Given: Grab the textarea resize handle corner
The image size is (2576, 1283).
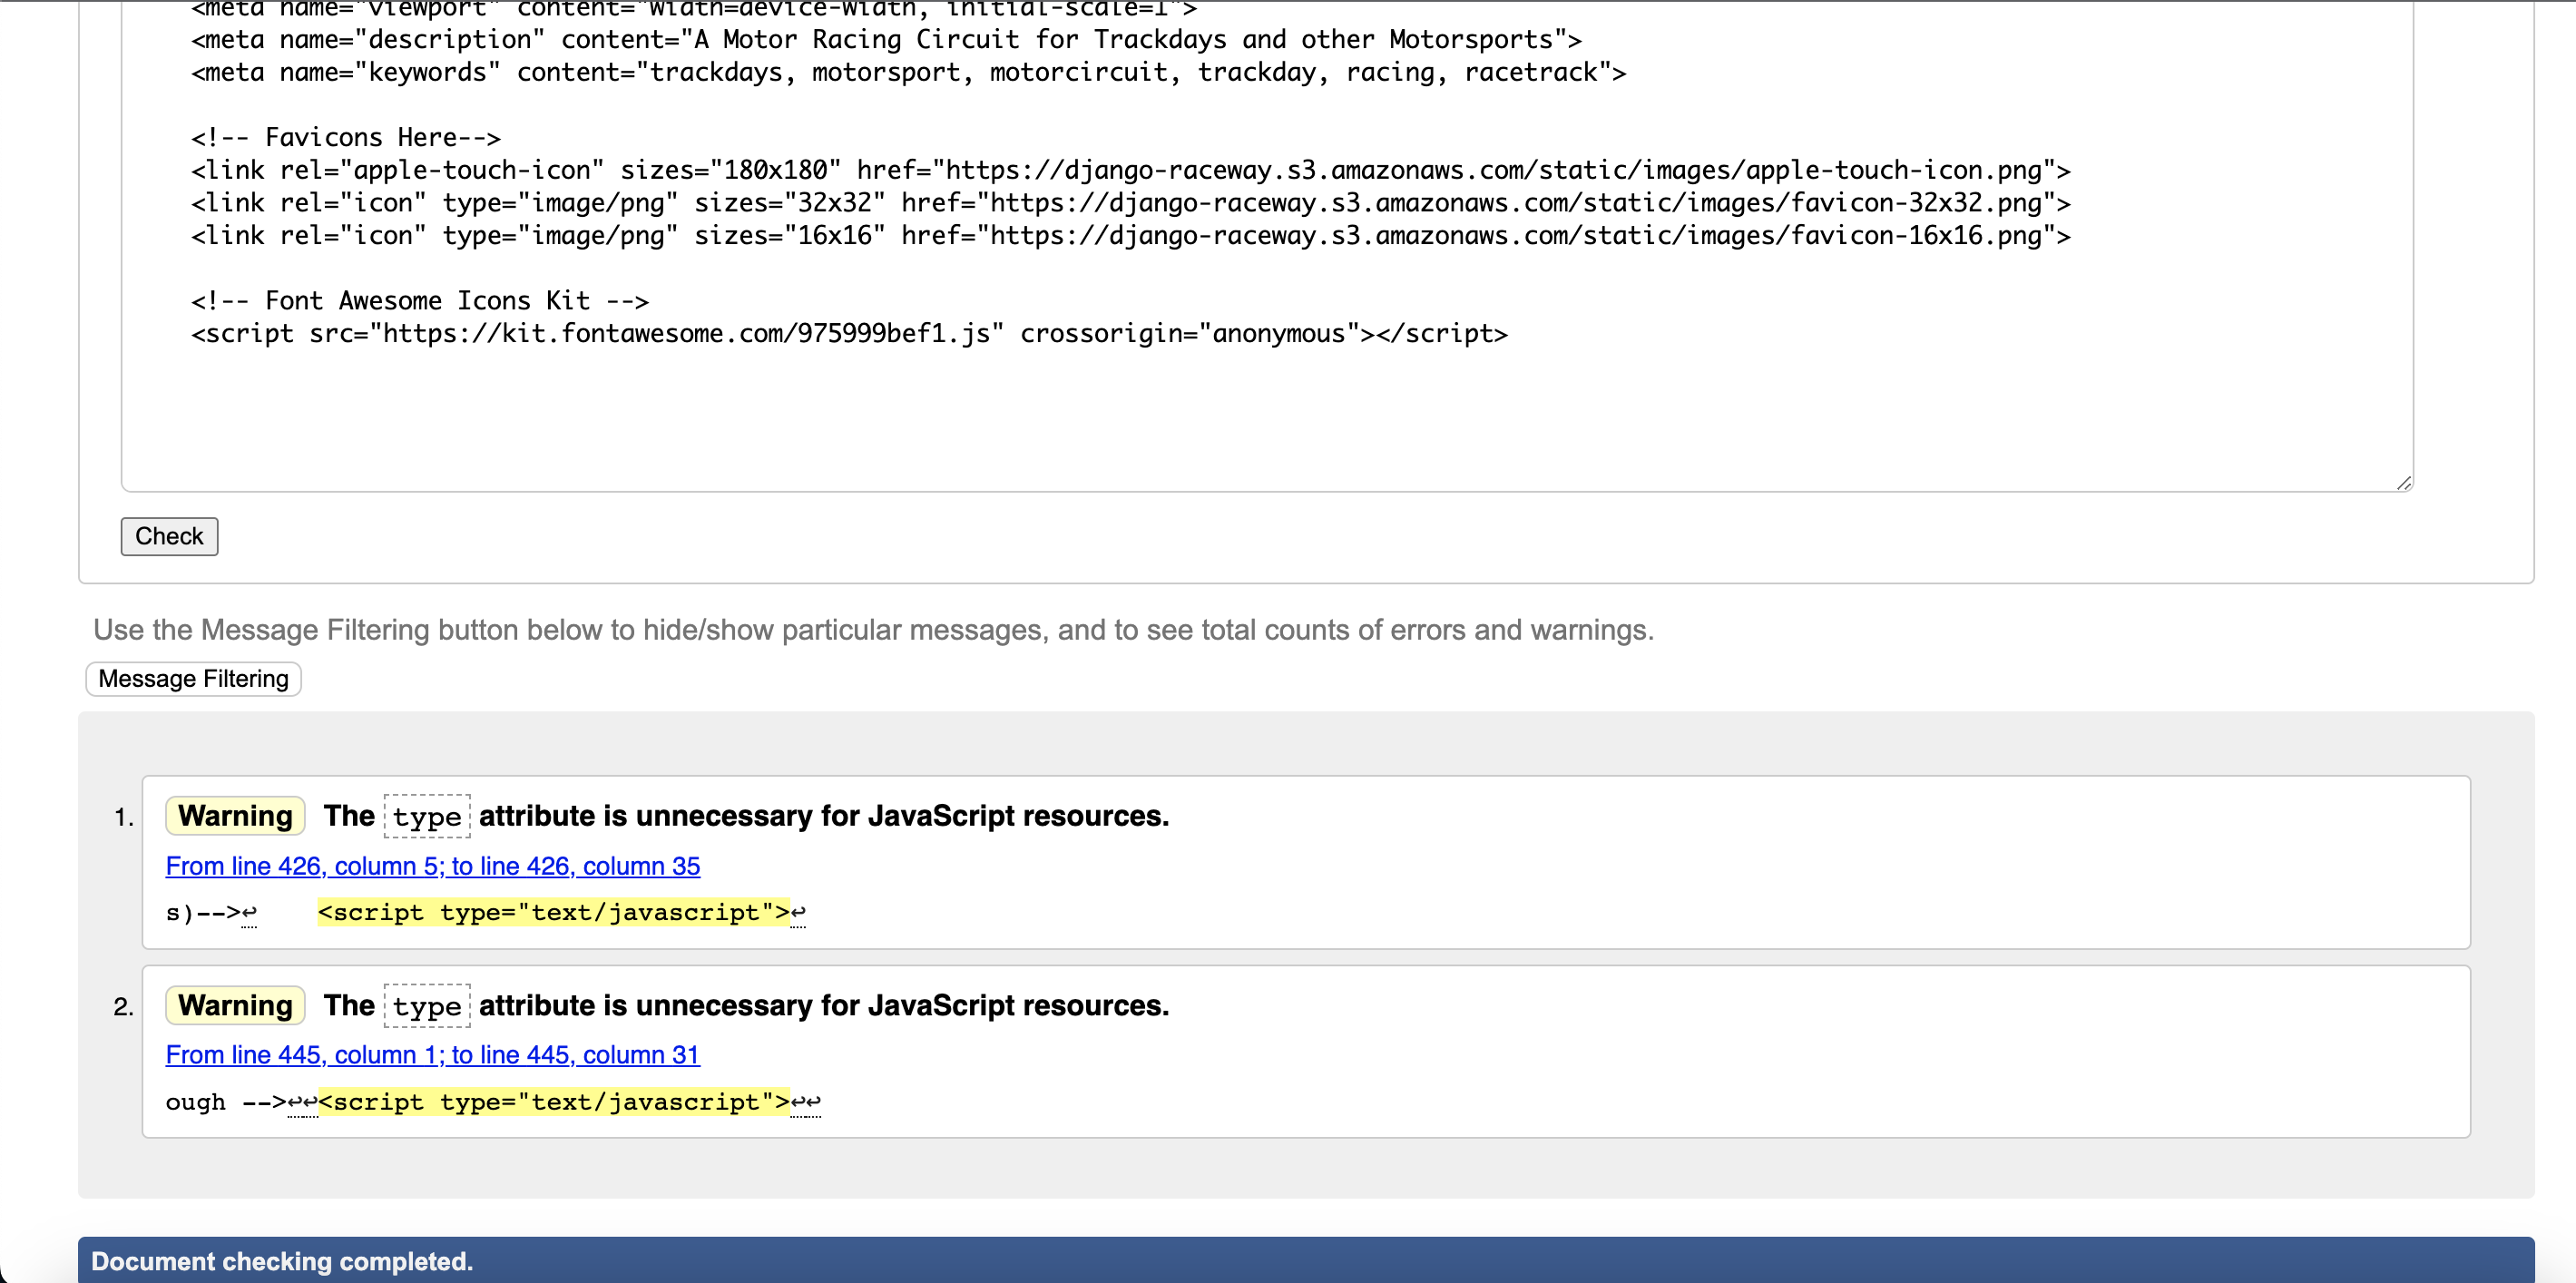Looking at the screenshot, I should tap(2404, 483).
